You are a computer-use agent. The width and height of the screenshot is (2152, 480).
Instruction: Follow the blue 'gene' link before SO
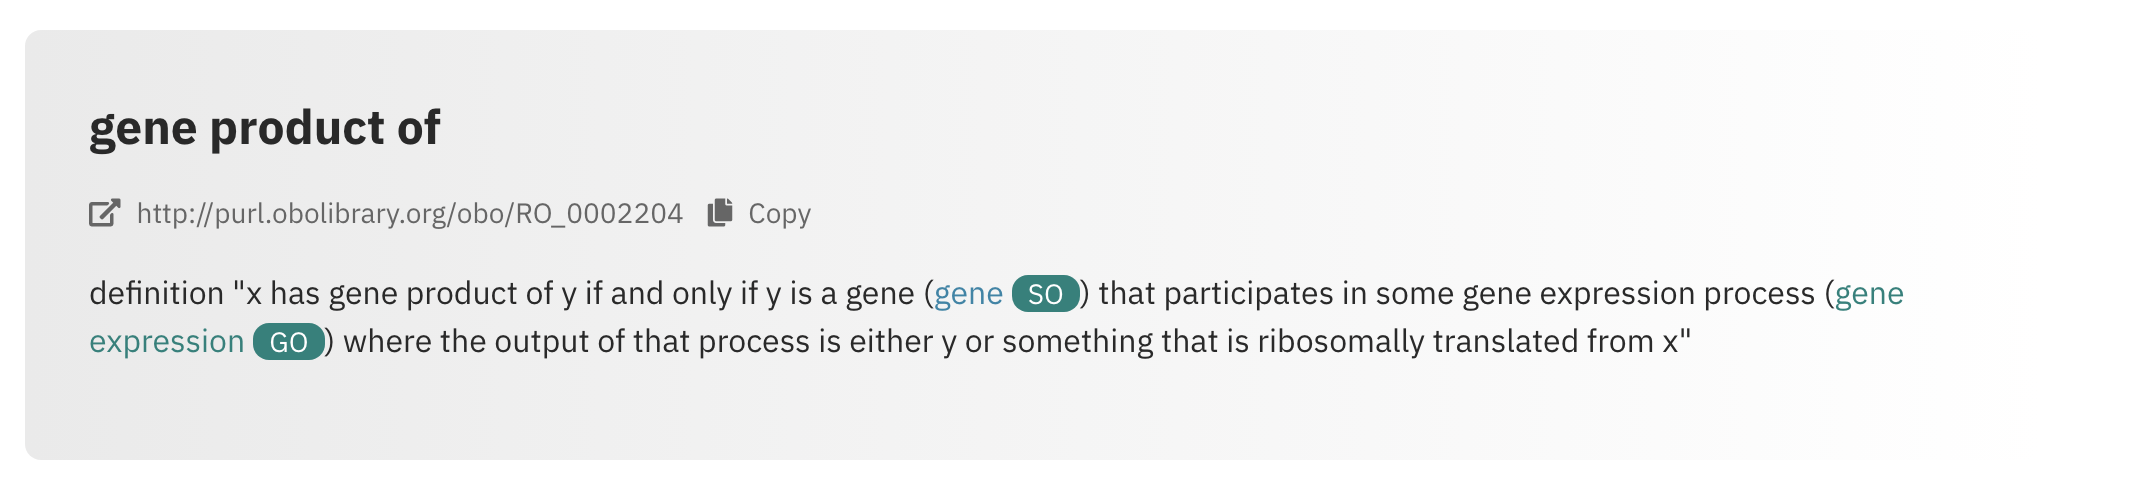click(968, 294)
